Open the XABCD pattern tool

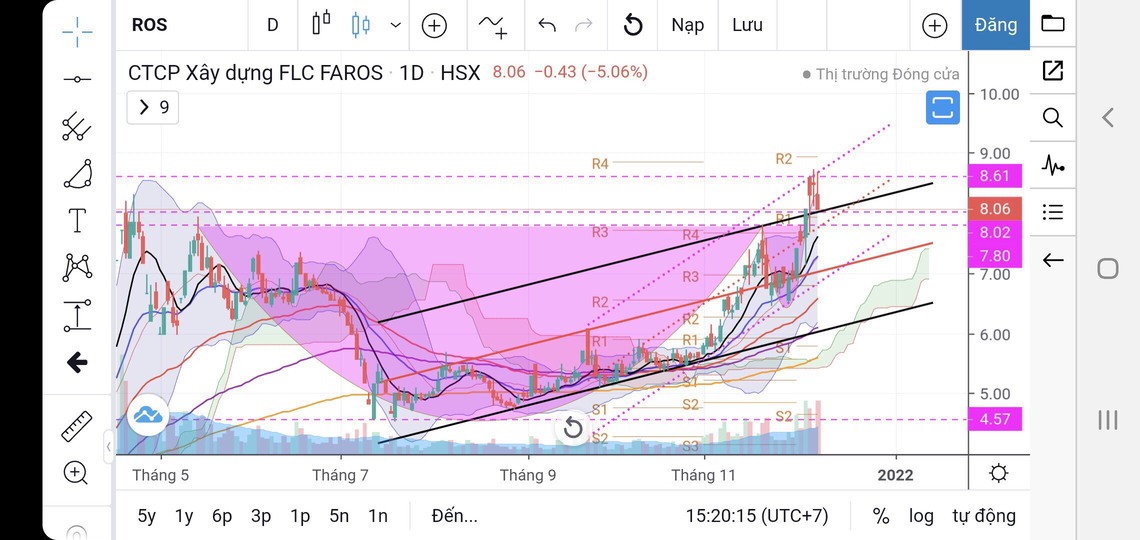click(x=76, y=267)
